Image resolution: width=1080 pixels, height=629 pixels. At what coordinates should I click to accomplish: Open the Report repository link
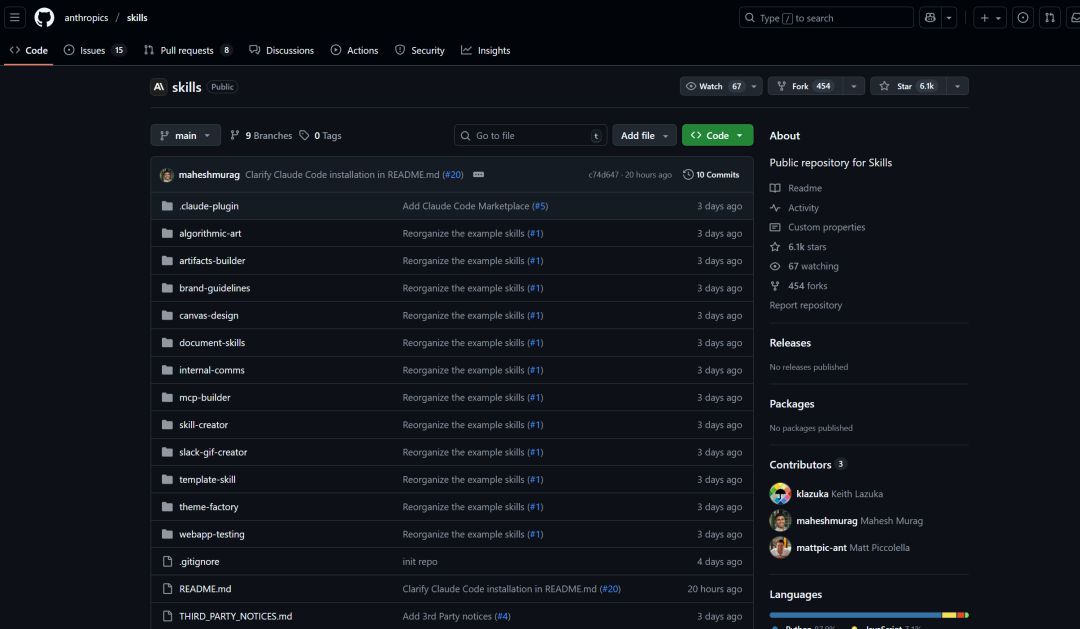pyautogui.click(x=805, y=305)
